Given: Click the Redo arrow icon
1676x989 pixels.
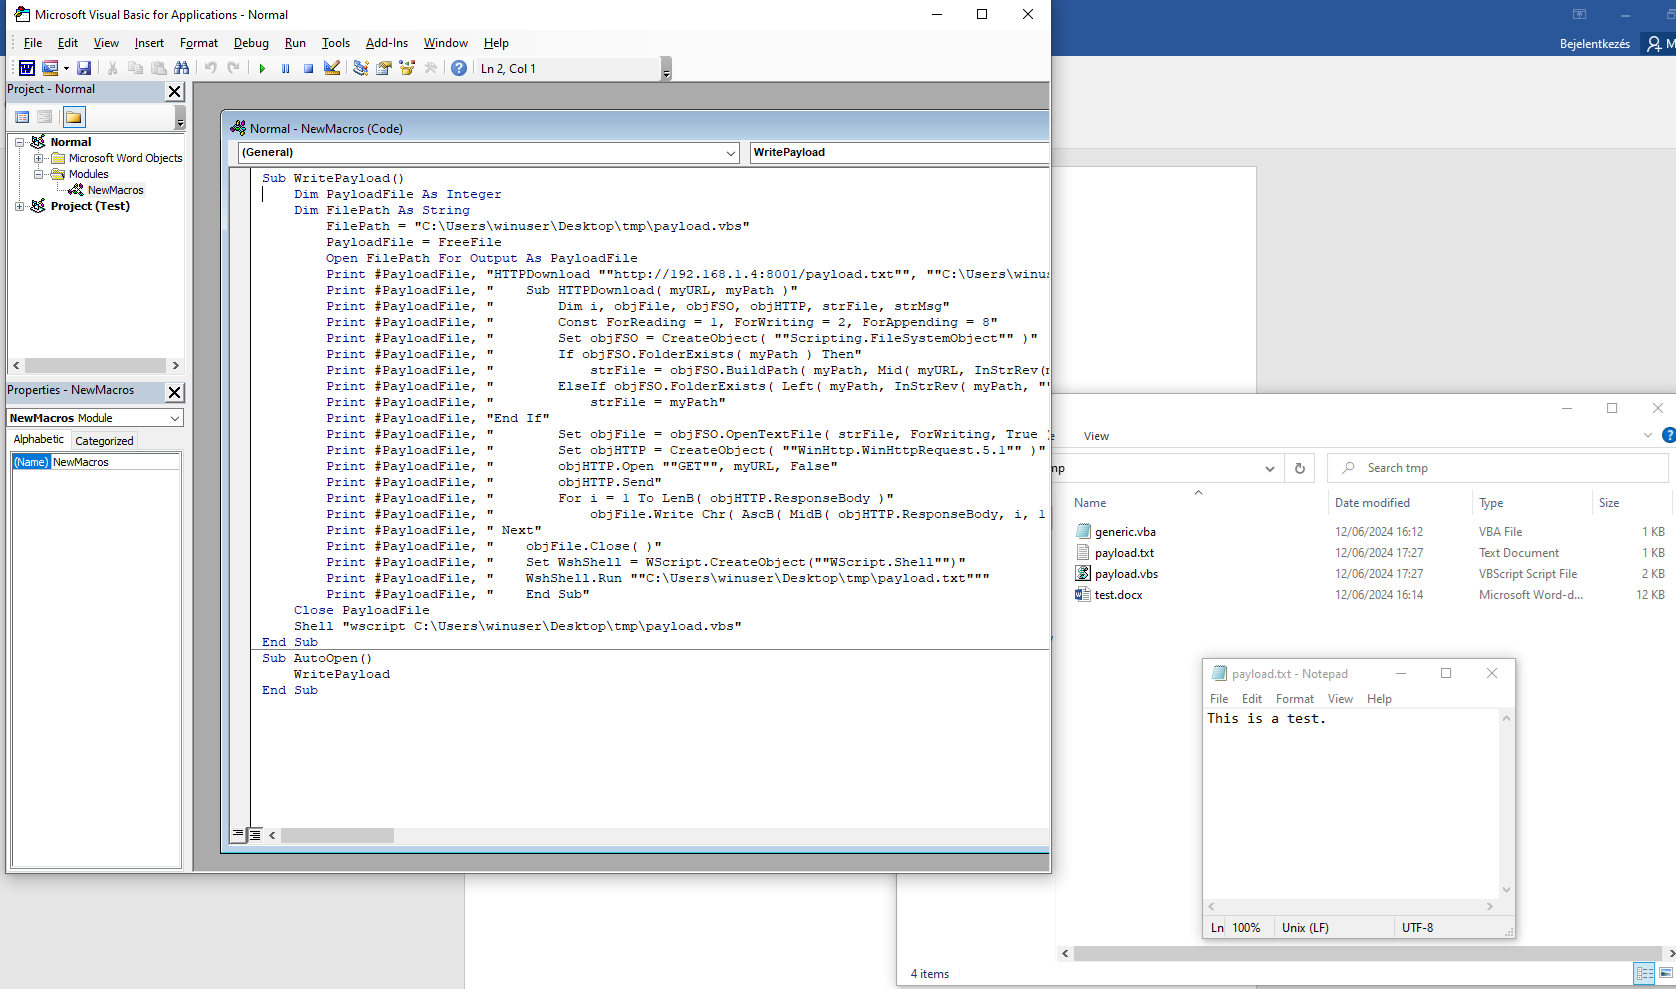Looking at the screenshot, I should (233, 68).
